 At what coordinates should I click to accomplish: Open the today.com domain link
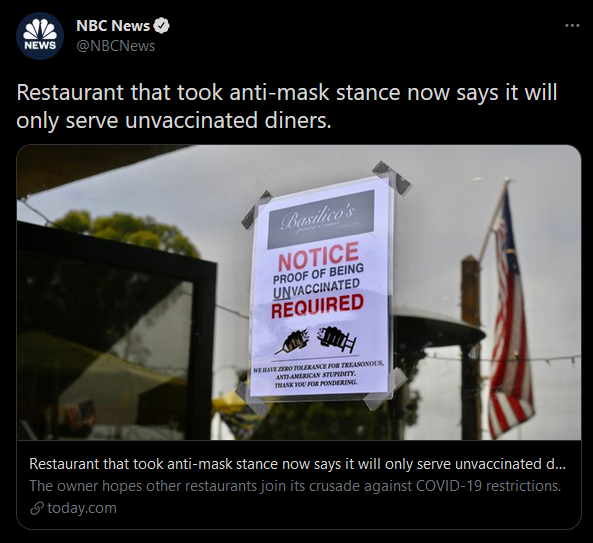tap(82, 508)
